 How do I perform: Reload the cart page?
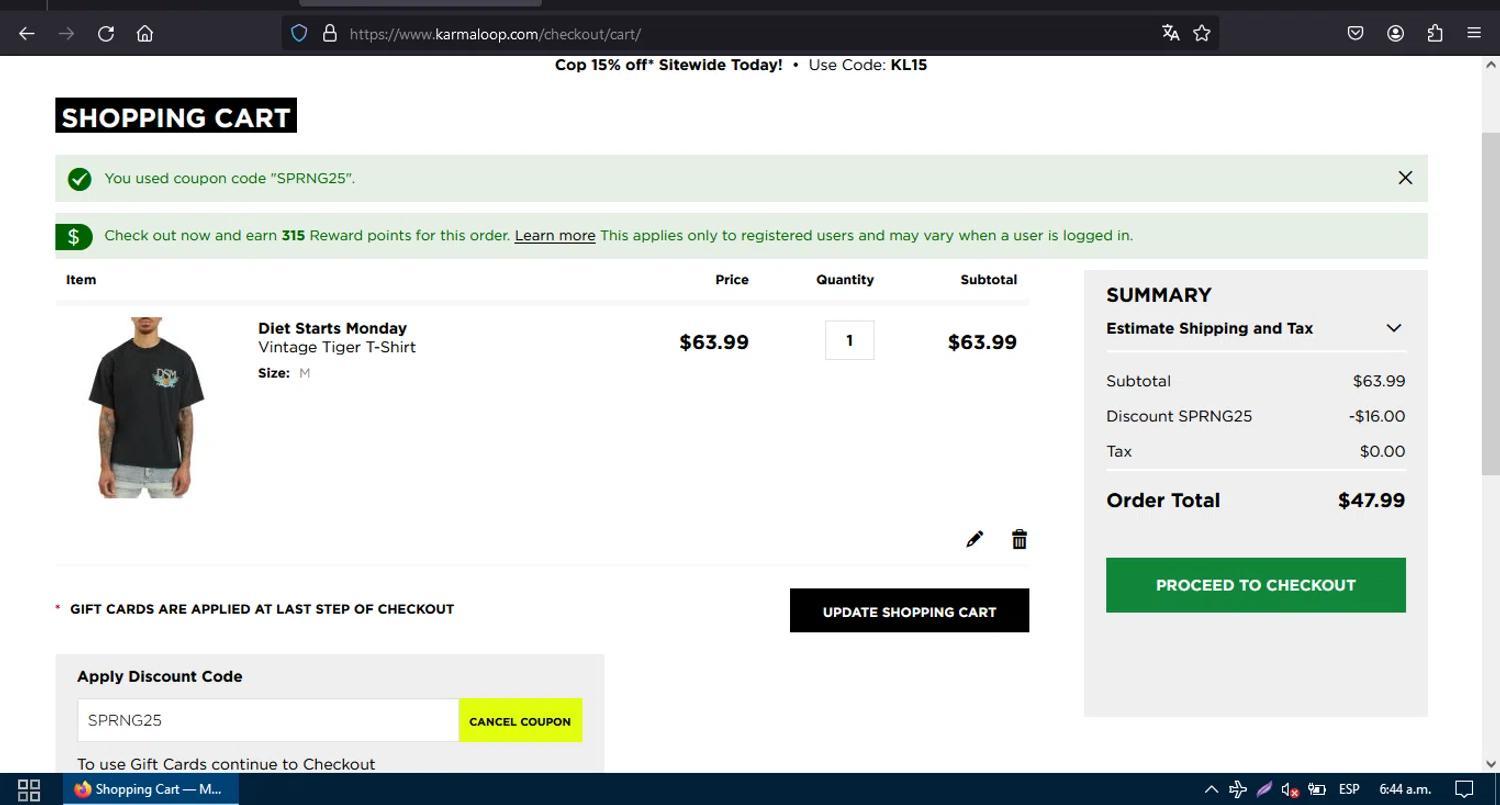pyautogui.click(x=106, y=33)
